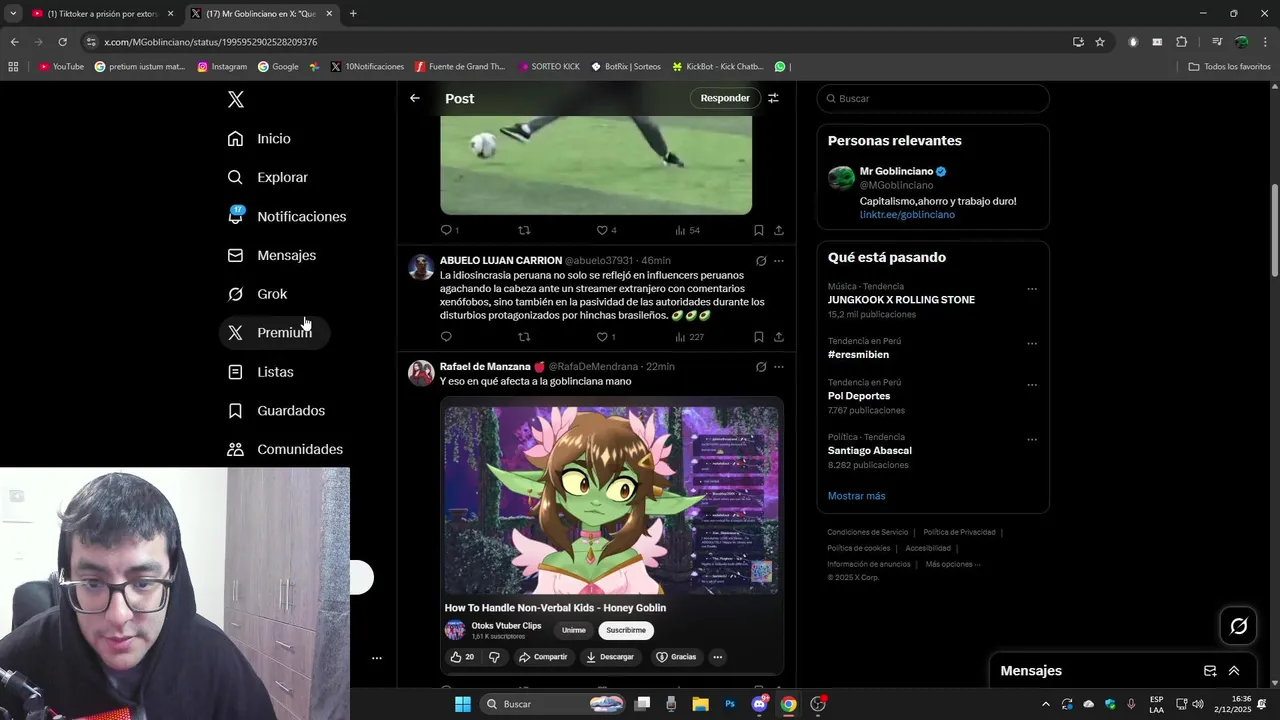
Task: Open Comunidades in the sidebar
Action: coord(285,449)
